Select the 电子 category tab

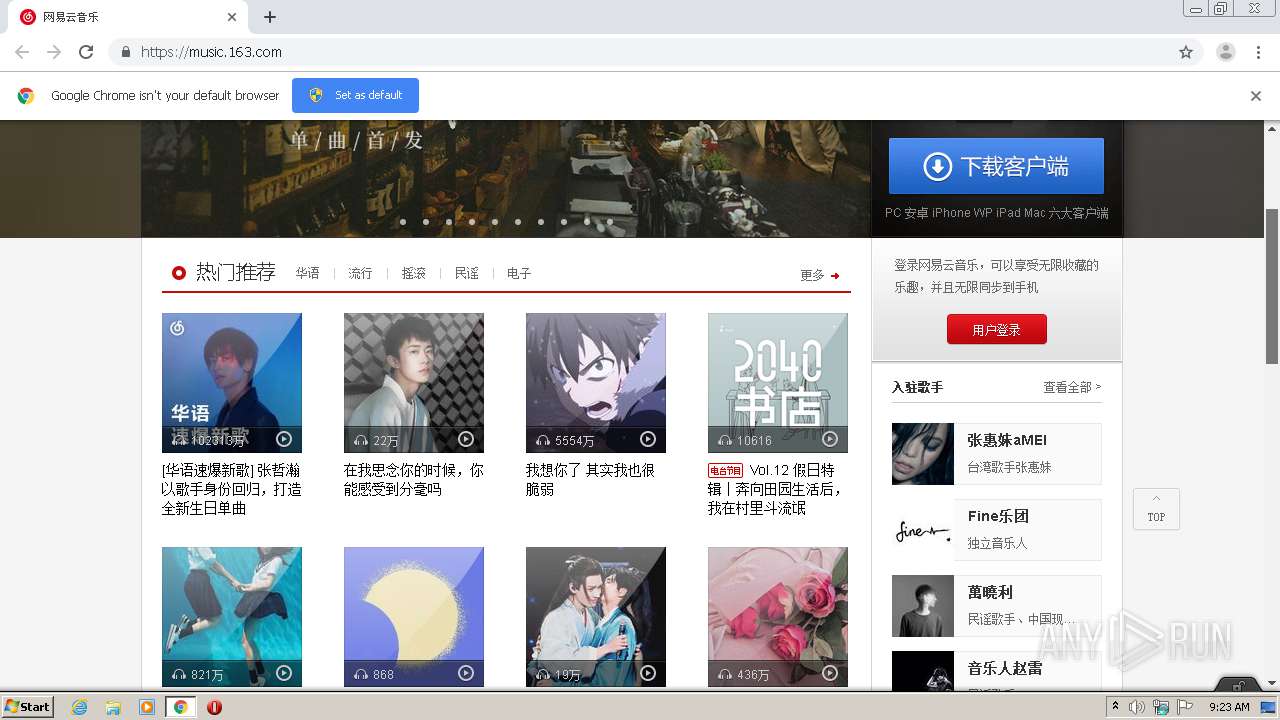click(519, 273)
